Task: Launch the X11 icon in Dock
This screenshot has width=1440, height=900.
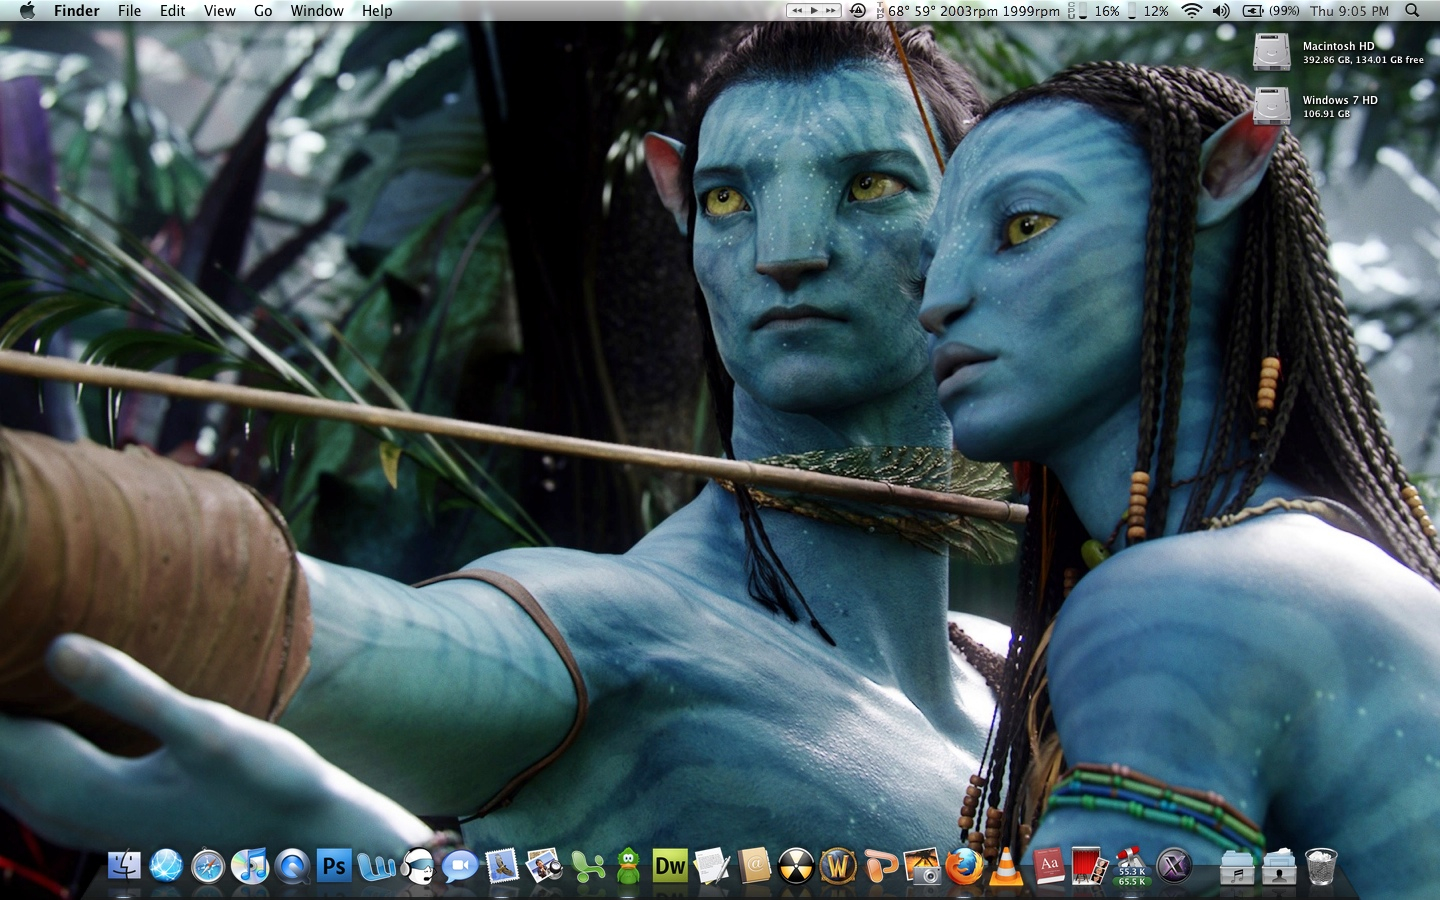Action: [x=1174, y=865]
